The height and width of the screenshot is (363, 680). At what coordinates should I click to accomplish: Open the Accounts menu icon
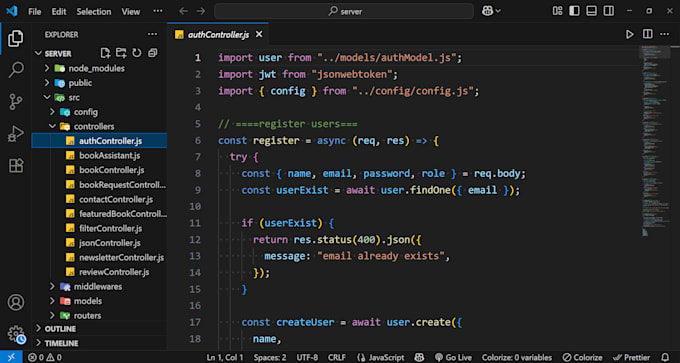(16, 302)
